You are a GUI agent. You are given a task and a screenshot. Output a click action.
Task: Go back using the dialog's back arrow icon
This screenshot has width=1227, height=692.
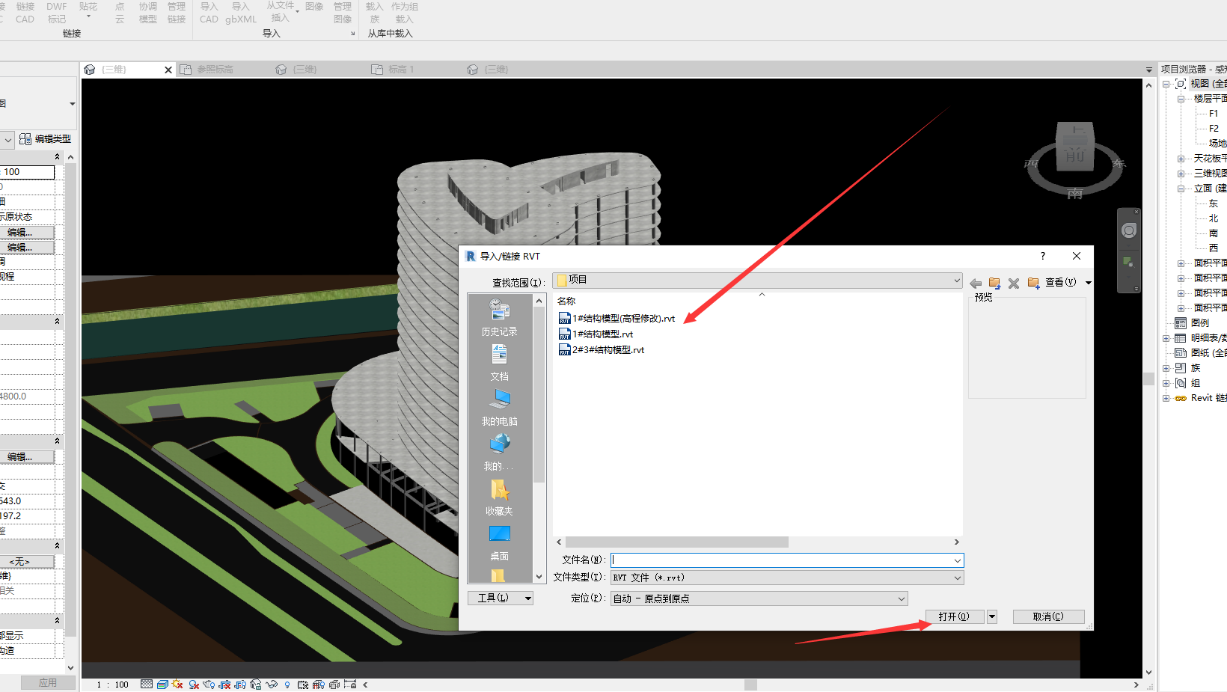976,283
